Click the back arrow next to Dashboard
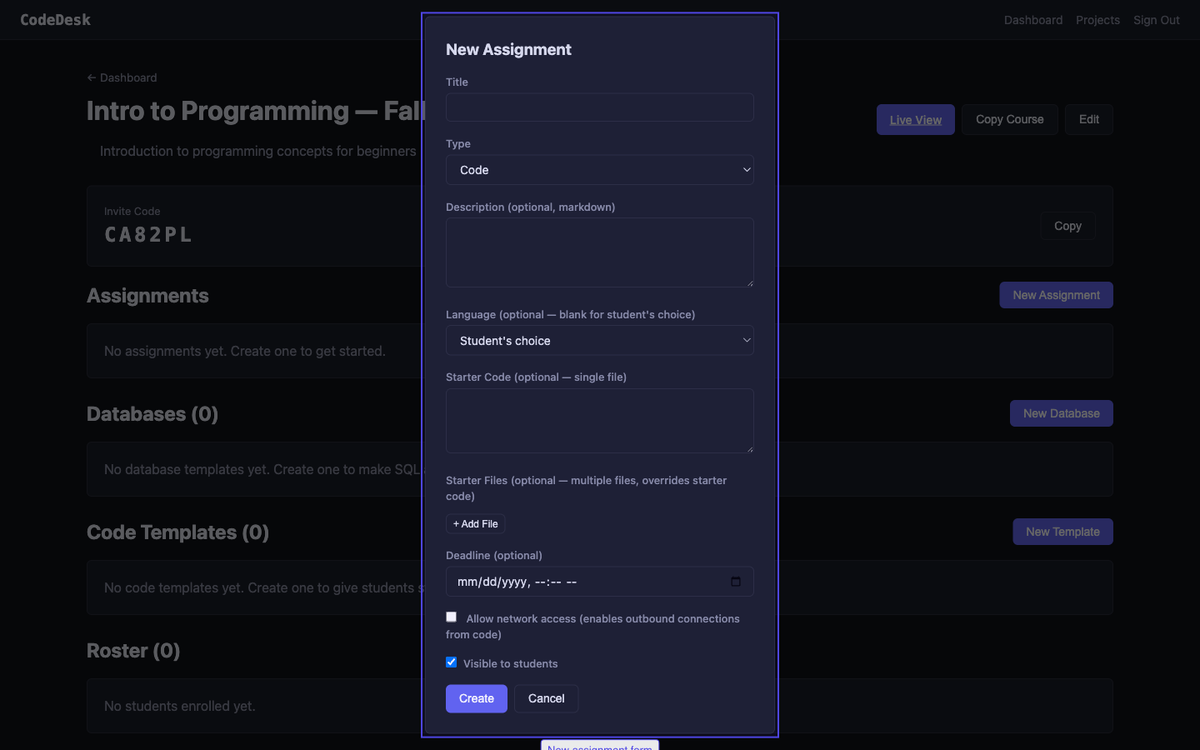The height and width of the screenshot is (750, 1200). (x=91, y=77)
